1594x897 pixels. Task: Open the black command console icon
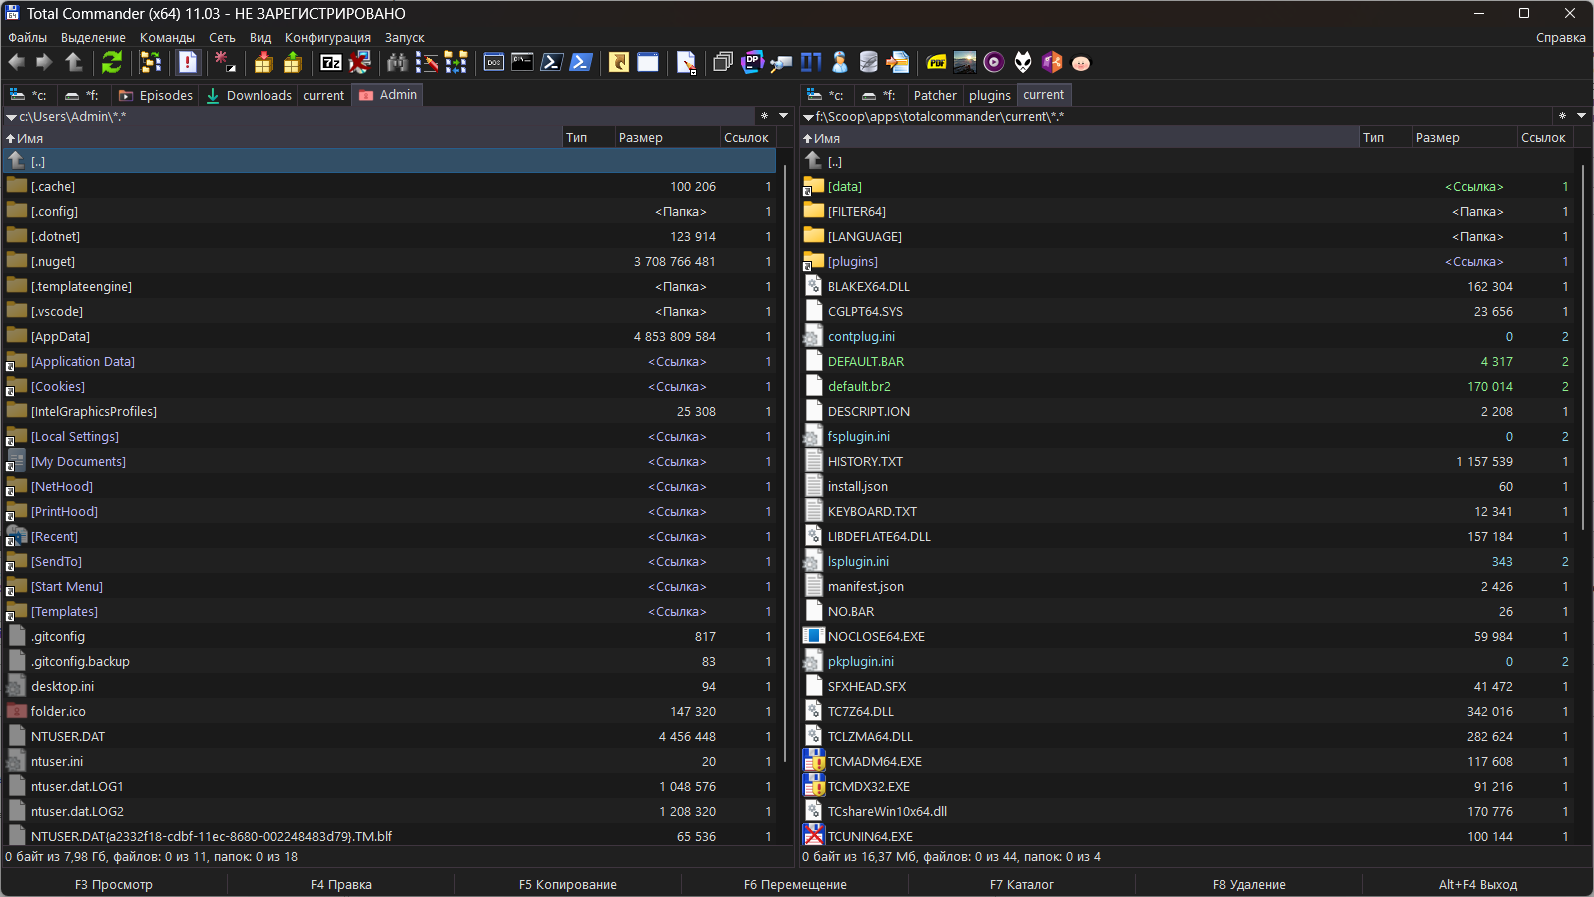(x=523, y=62)
